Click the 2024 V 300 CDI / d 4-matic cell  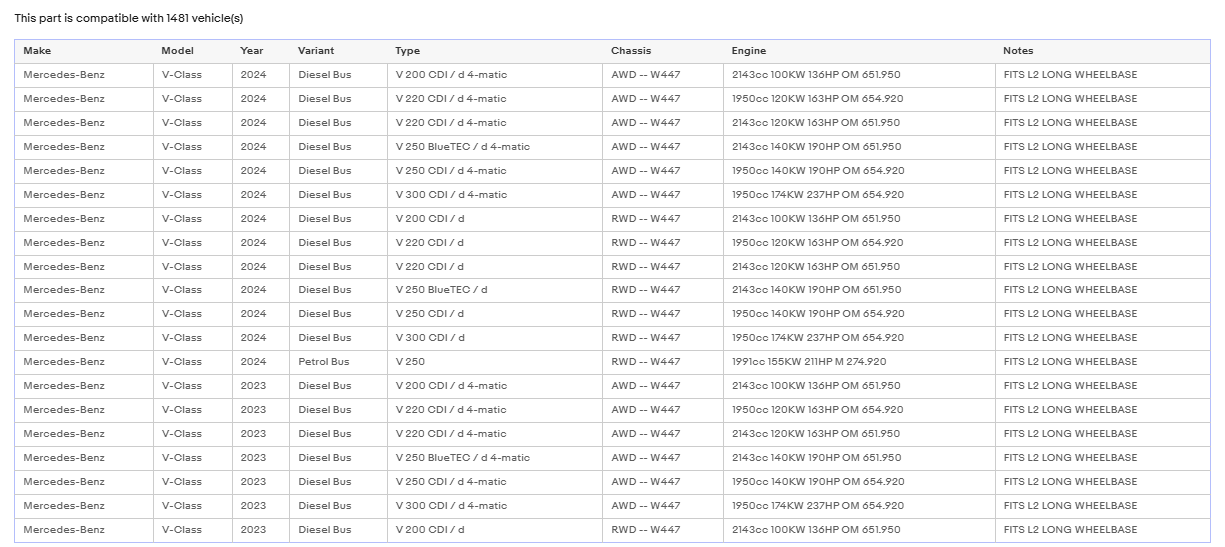[x=494, y=195]
